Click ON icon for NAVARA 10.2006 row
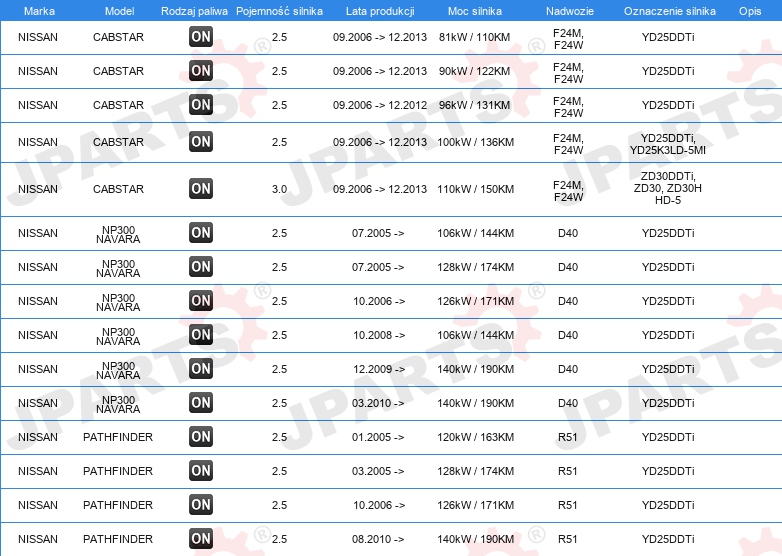The image size is (782, 556). point(201,300)
